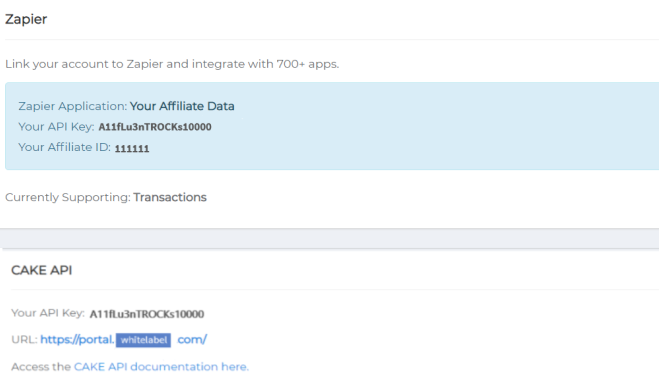Click the Currently Supporting label
This screenshot has height=389, width=659.
(x=68, y=197)
